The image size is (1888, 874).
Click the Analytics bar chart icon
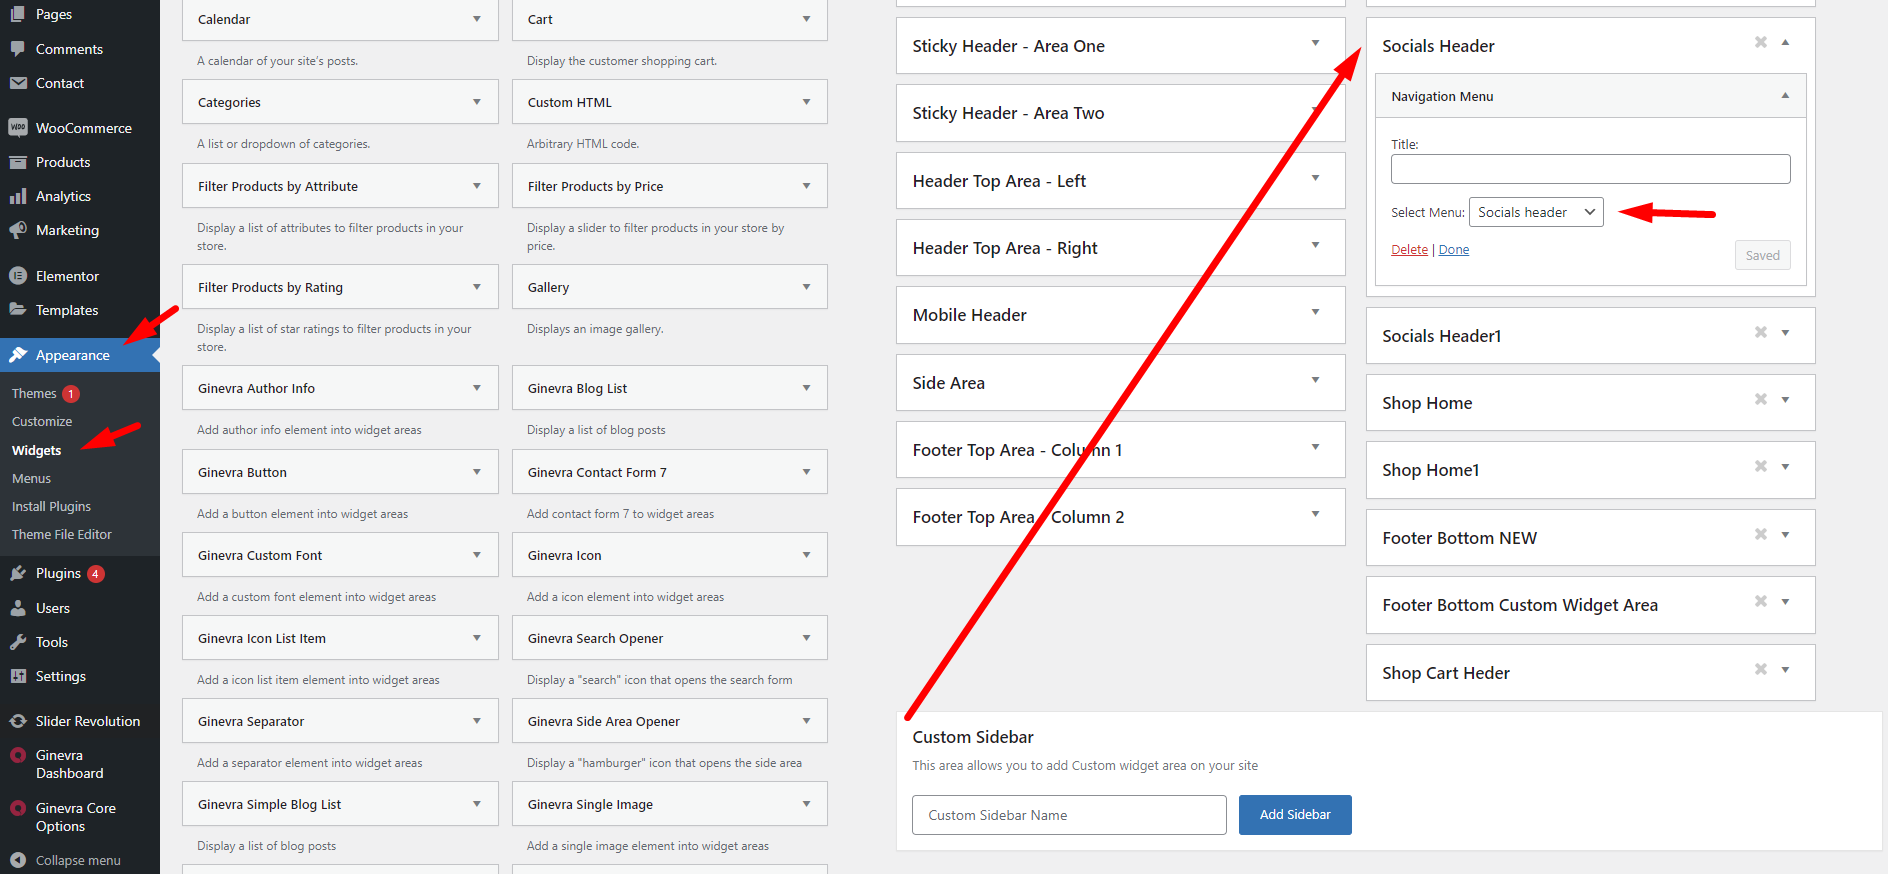pyautogui.click(x=18, y=196)
